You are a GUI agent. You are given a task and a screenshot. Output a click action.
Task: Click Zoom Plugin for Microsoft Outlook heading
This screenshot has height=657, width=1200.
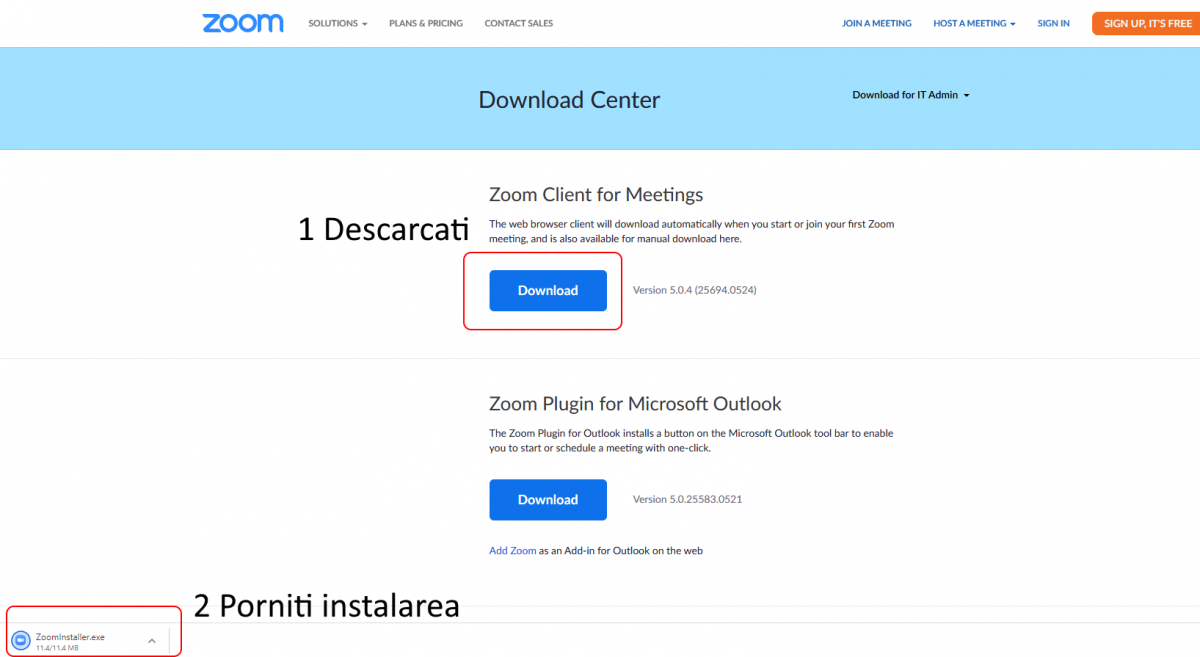pyautogui.click(x=635, y=404)
